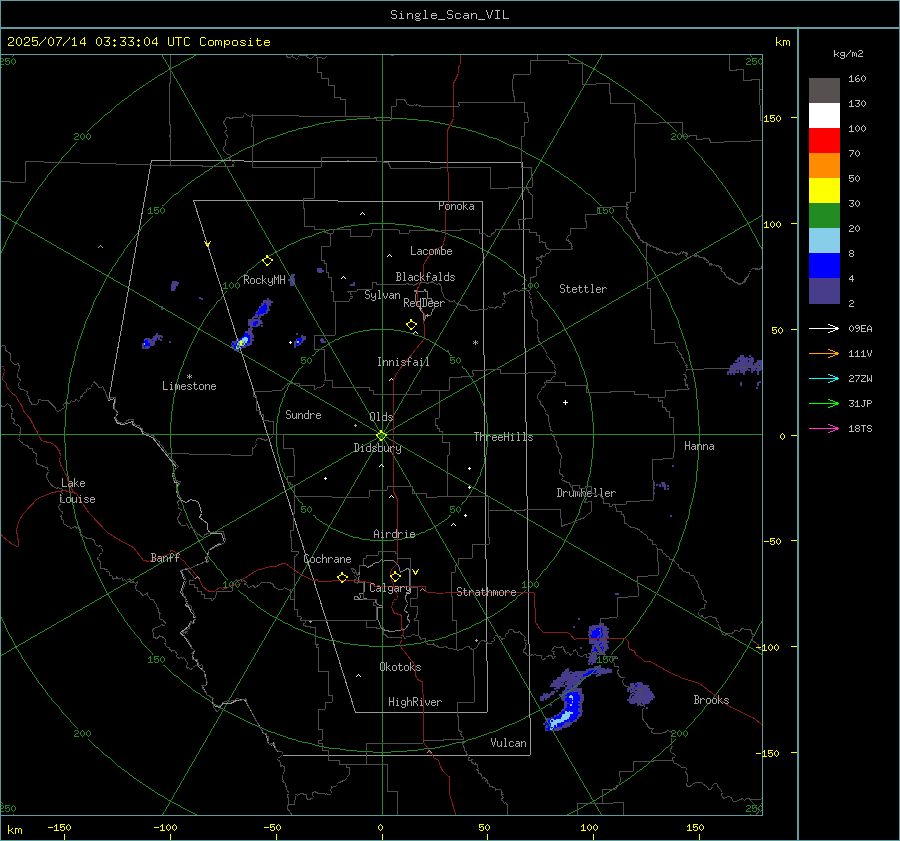Click the orange 50-70 legend swatch

coord(824,165)
